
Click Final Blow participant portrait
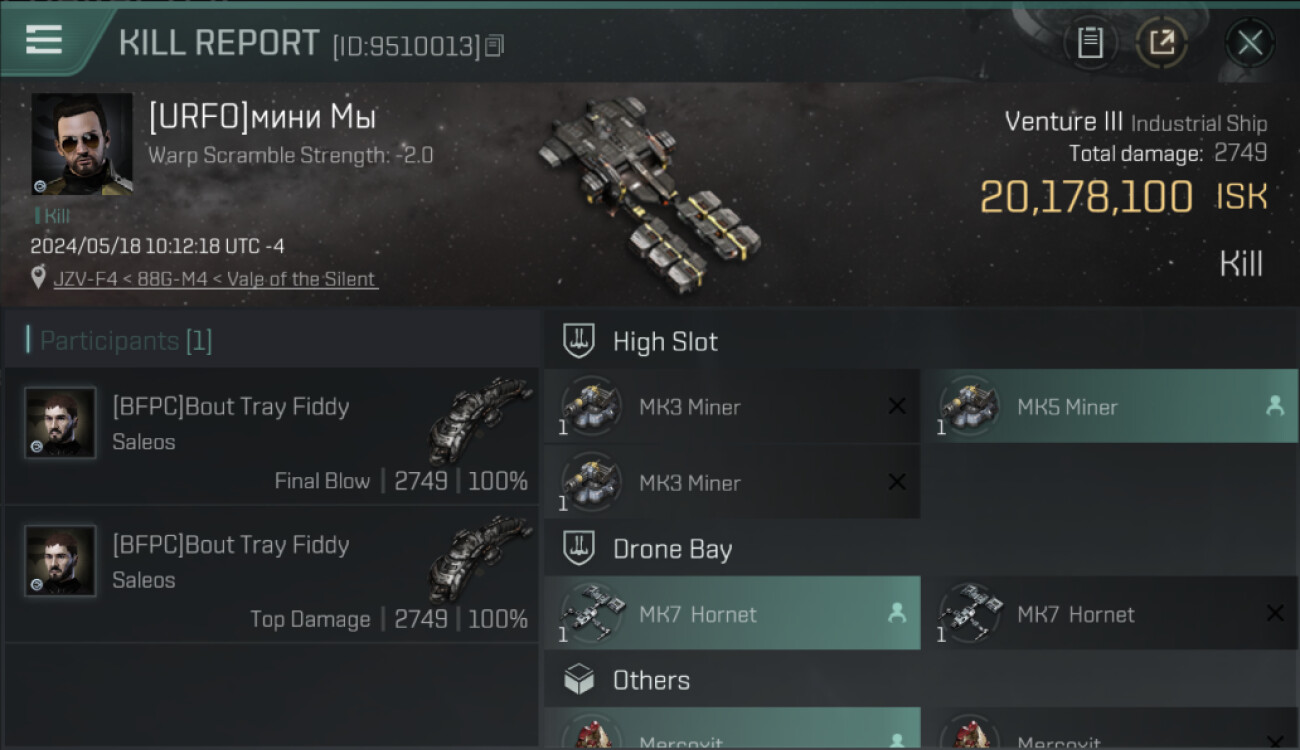[x=61, y=423]
